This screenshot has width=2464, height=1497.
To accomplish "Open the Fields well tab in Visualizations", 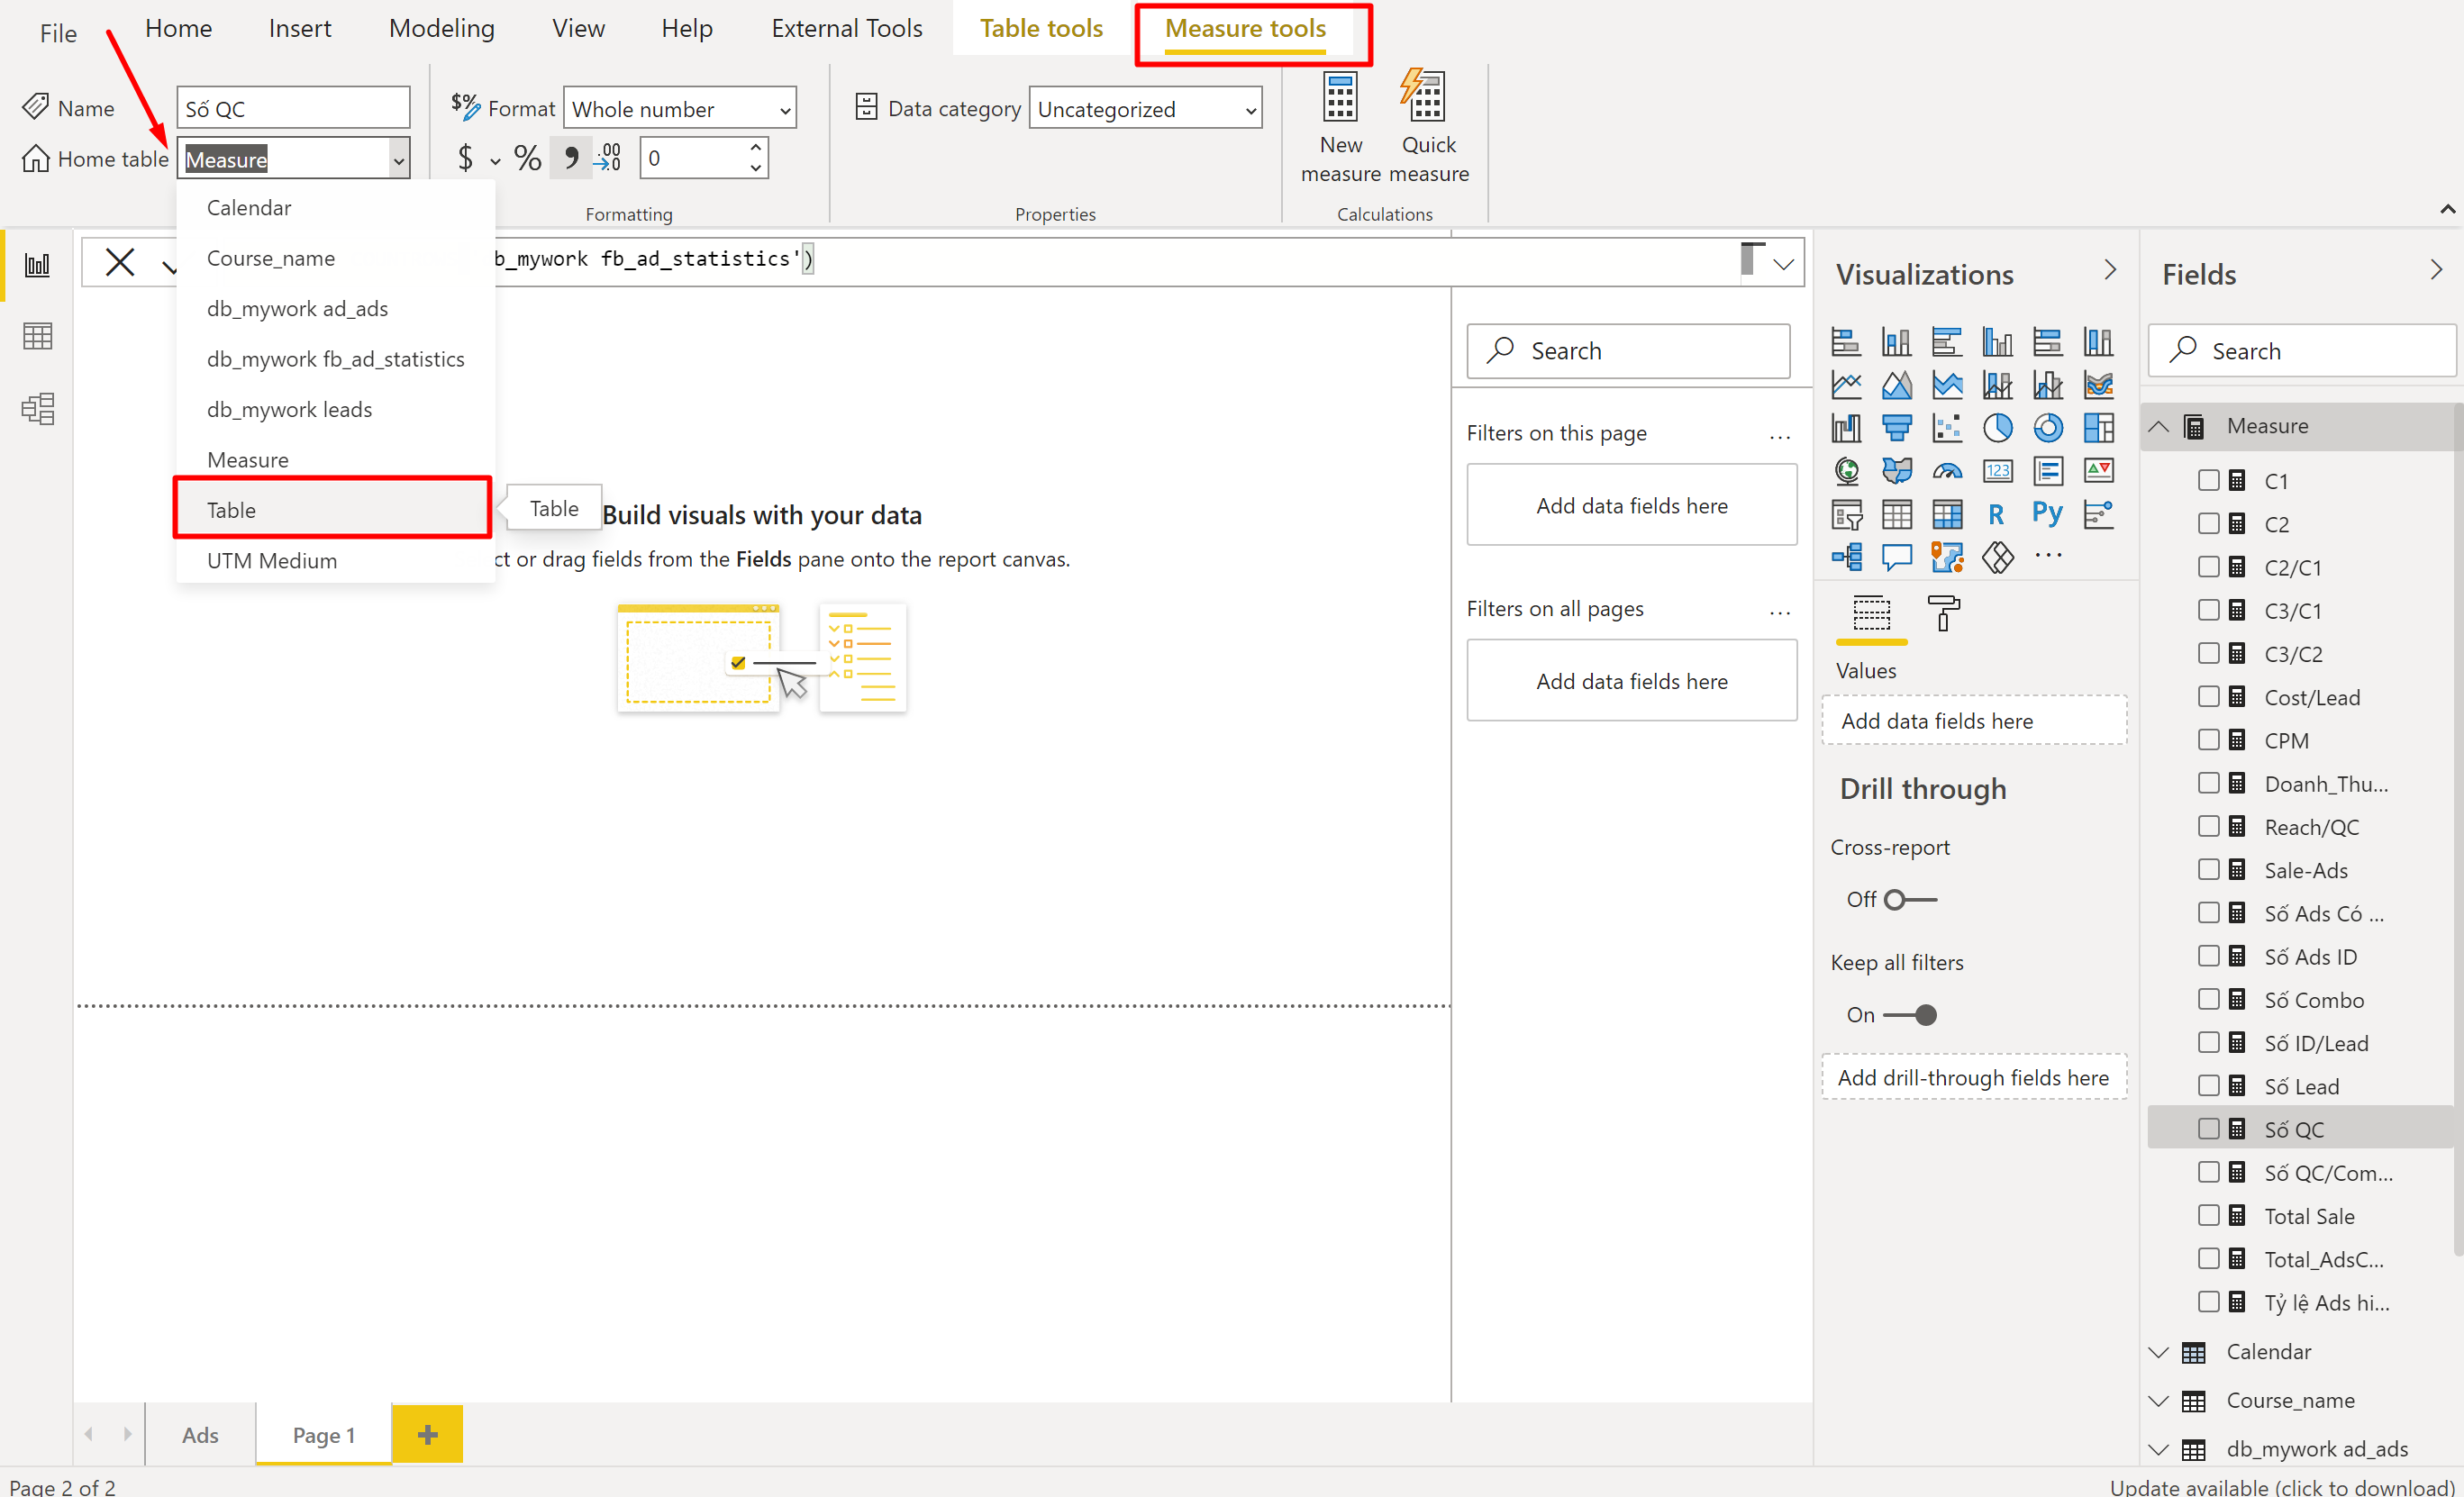I will coord(1871,613).
